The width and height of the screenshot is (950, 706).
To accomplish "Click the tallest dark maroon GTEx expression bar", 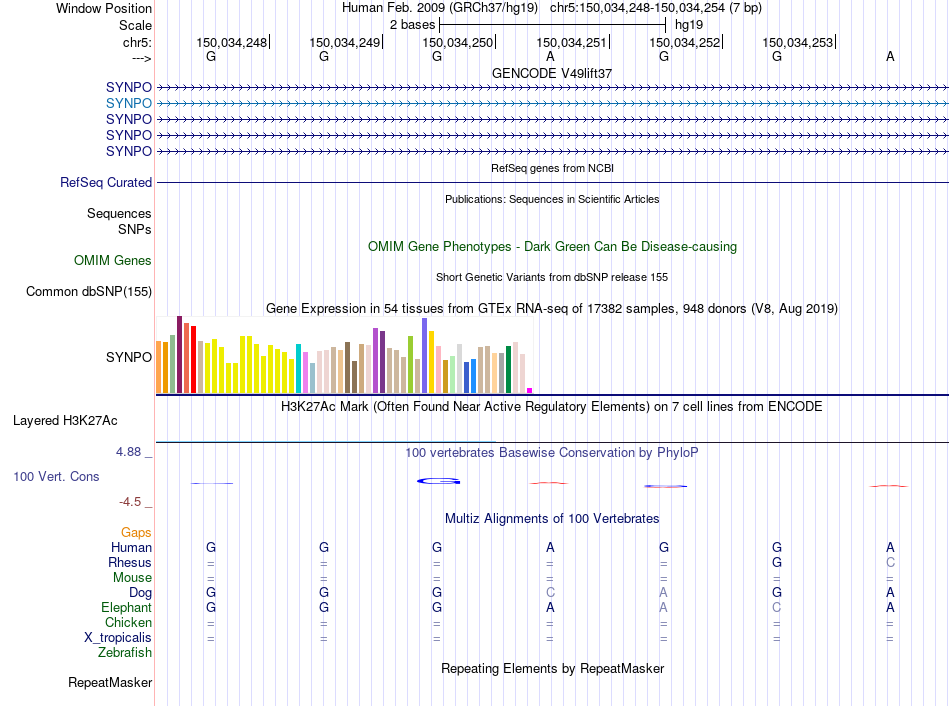I will click(179, 355).
